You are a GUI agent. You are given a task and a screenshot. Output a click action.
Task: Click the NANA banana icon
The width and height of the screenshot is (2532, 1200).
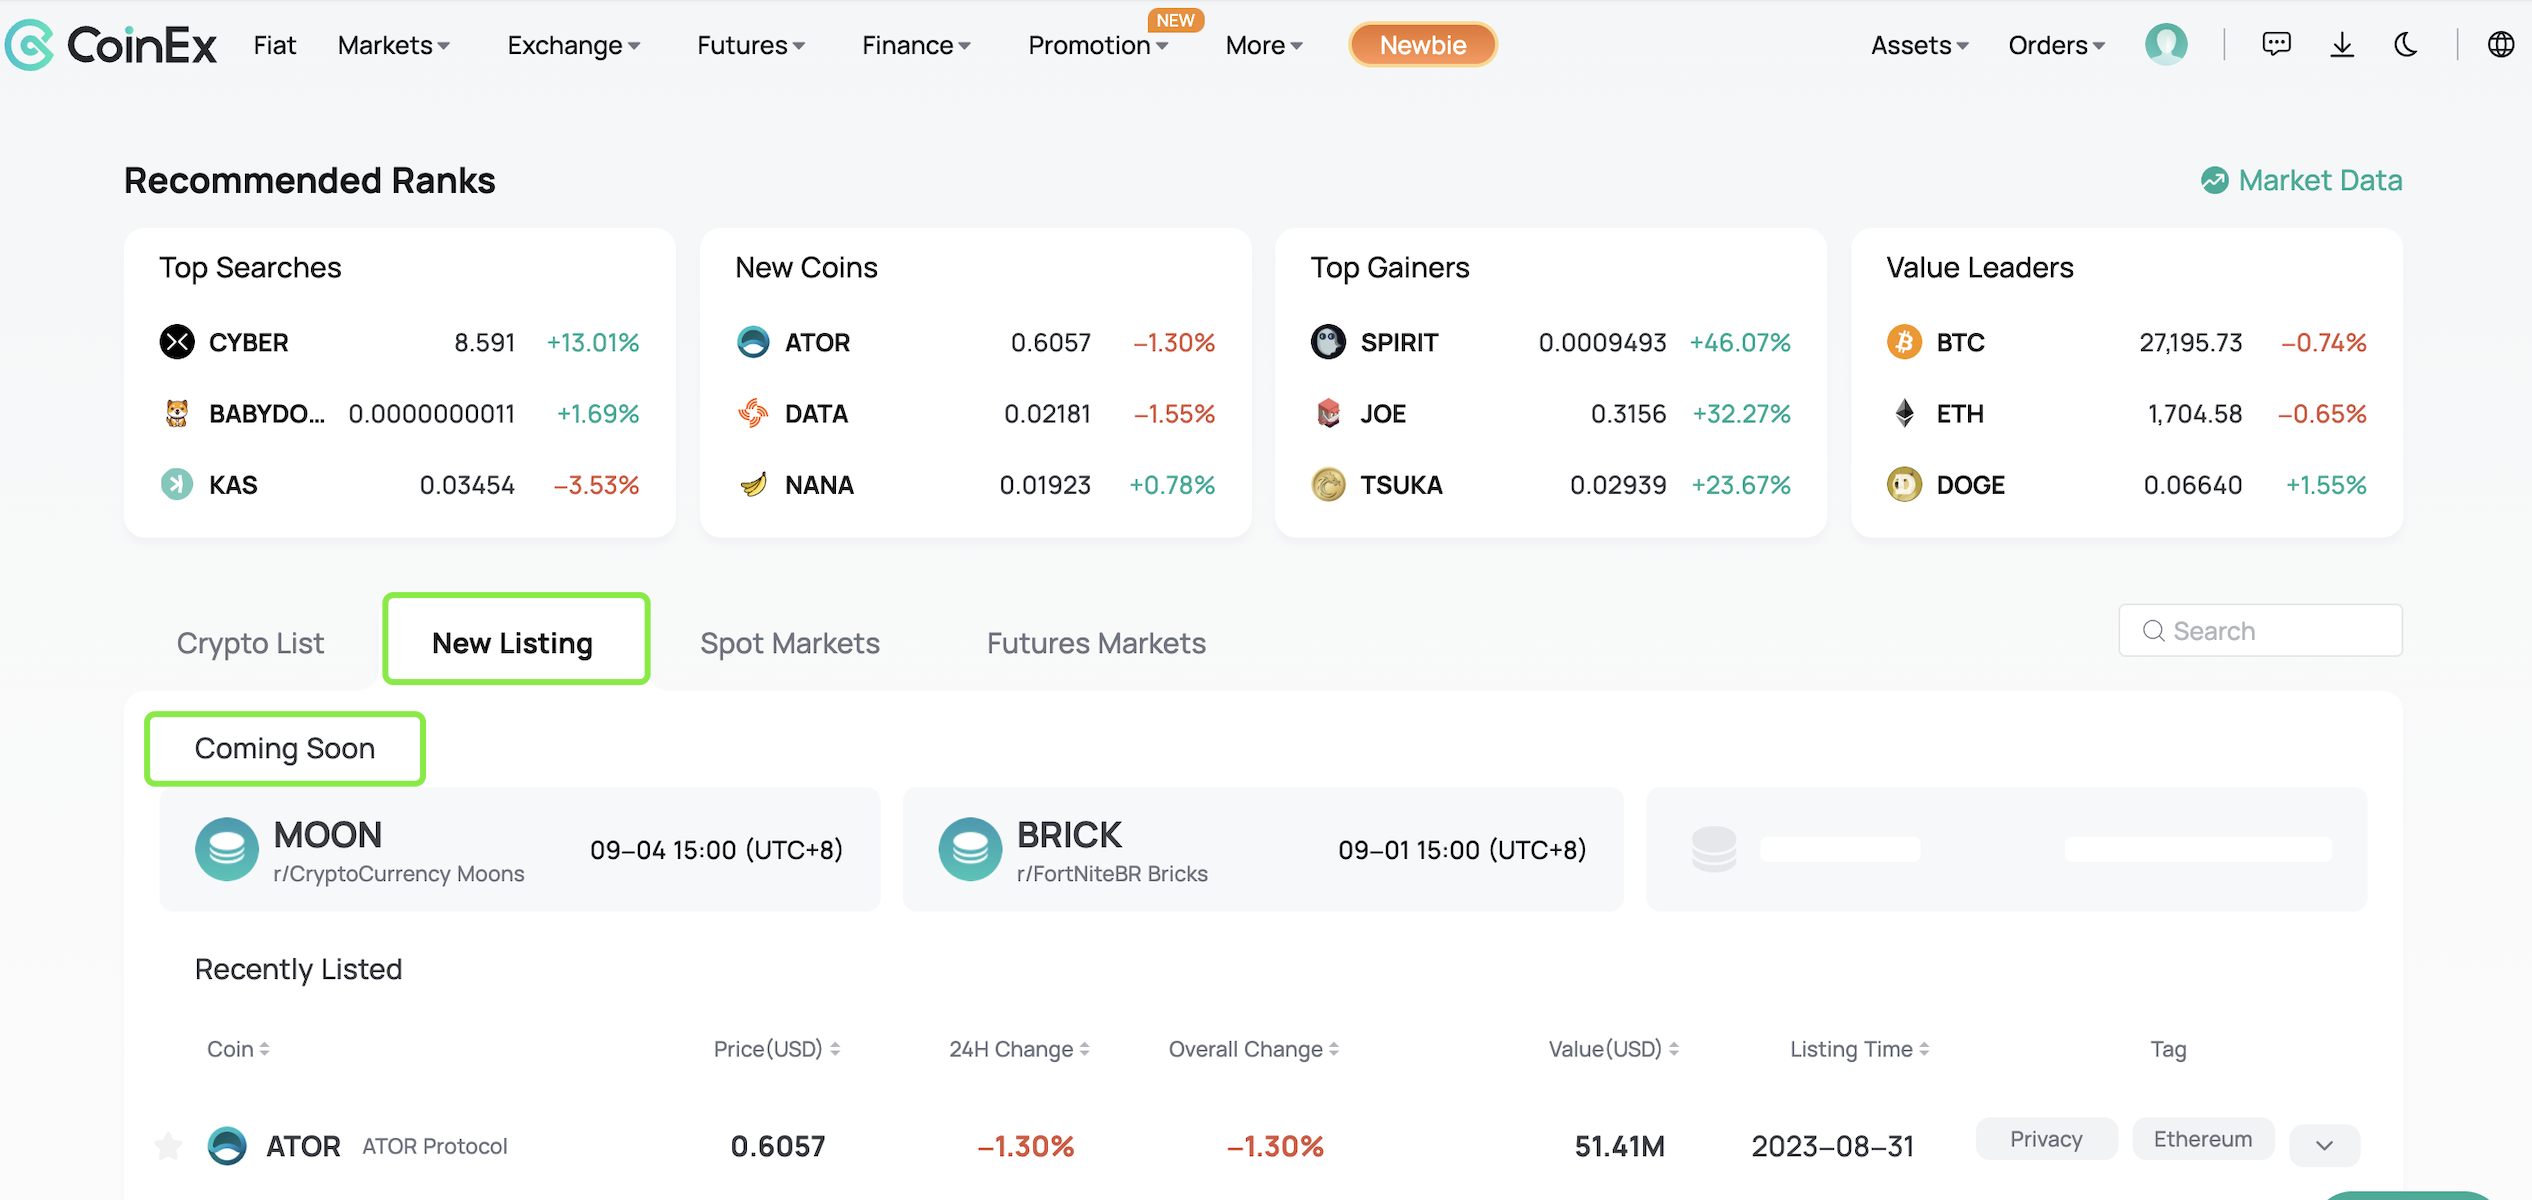pyautogui.click(x=753, y=484)
